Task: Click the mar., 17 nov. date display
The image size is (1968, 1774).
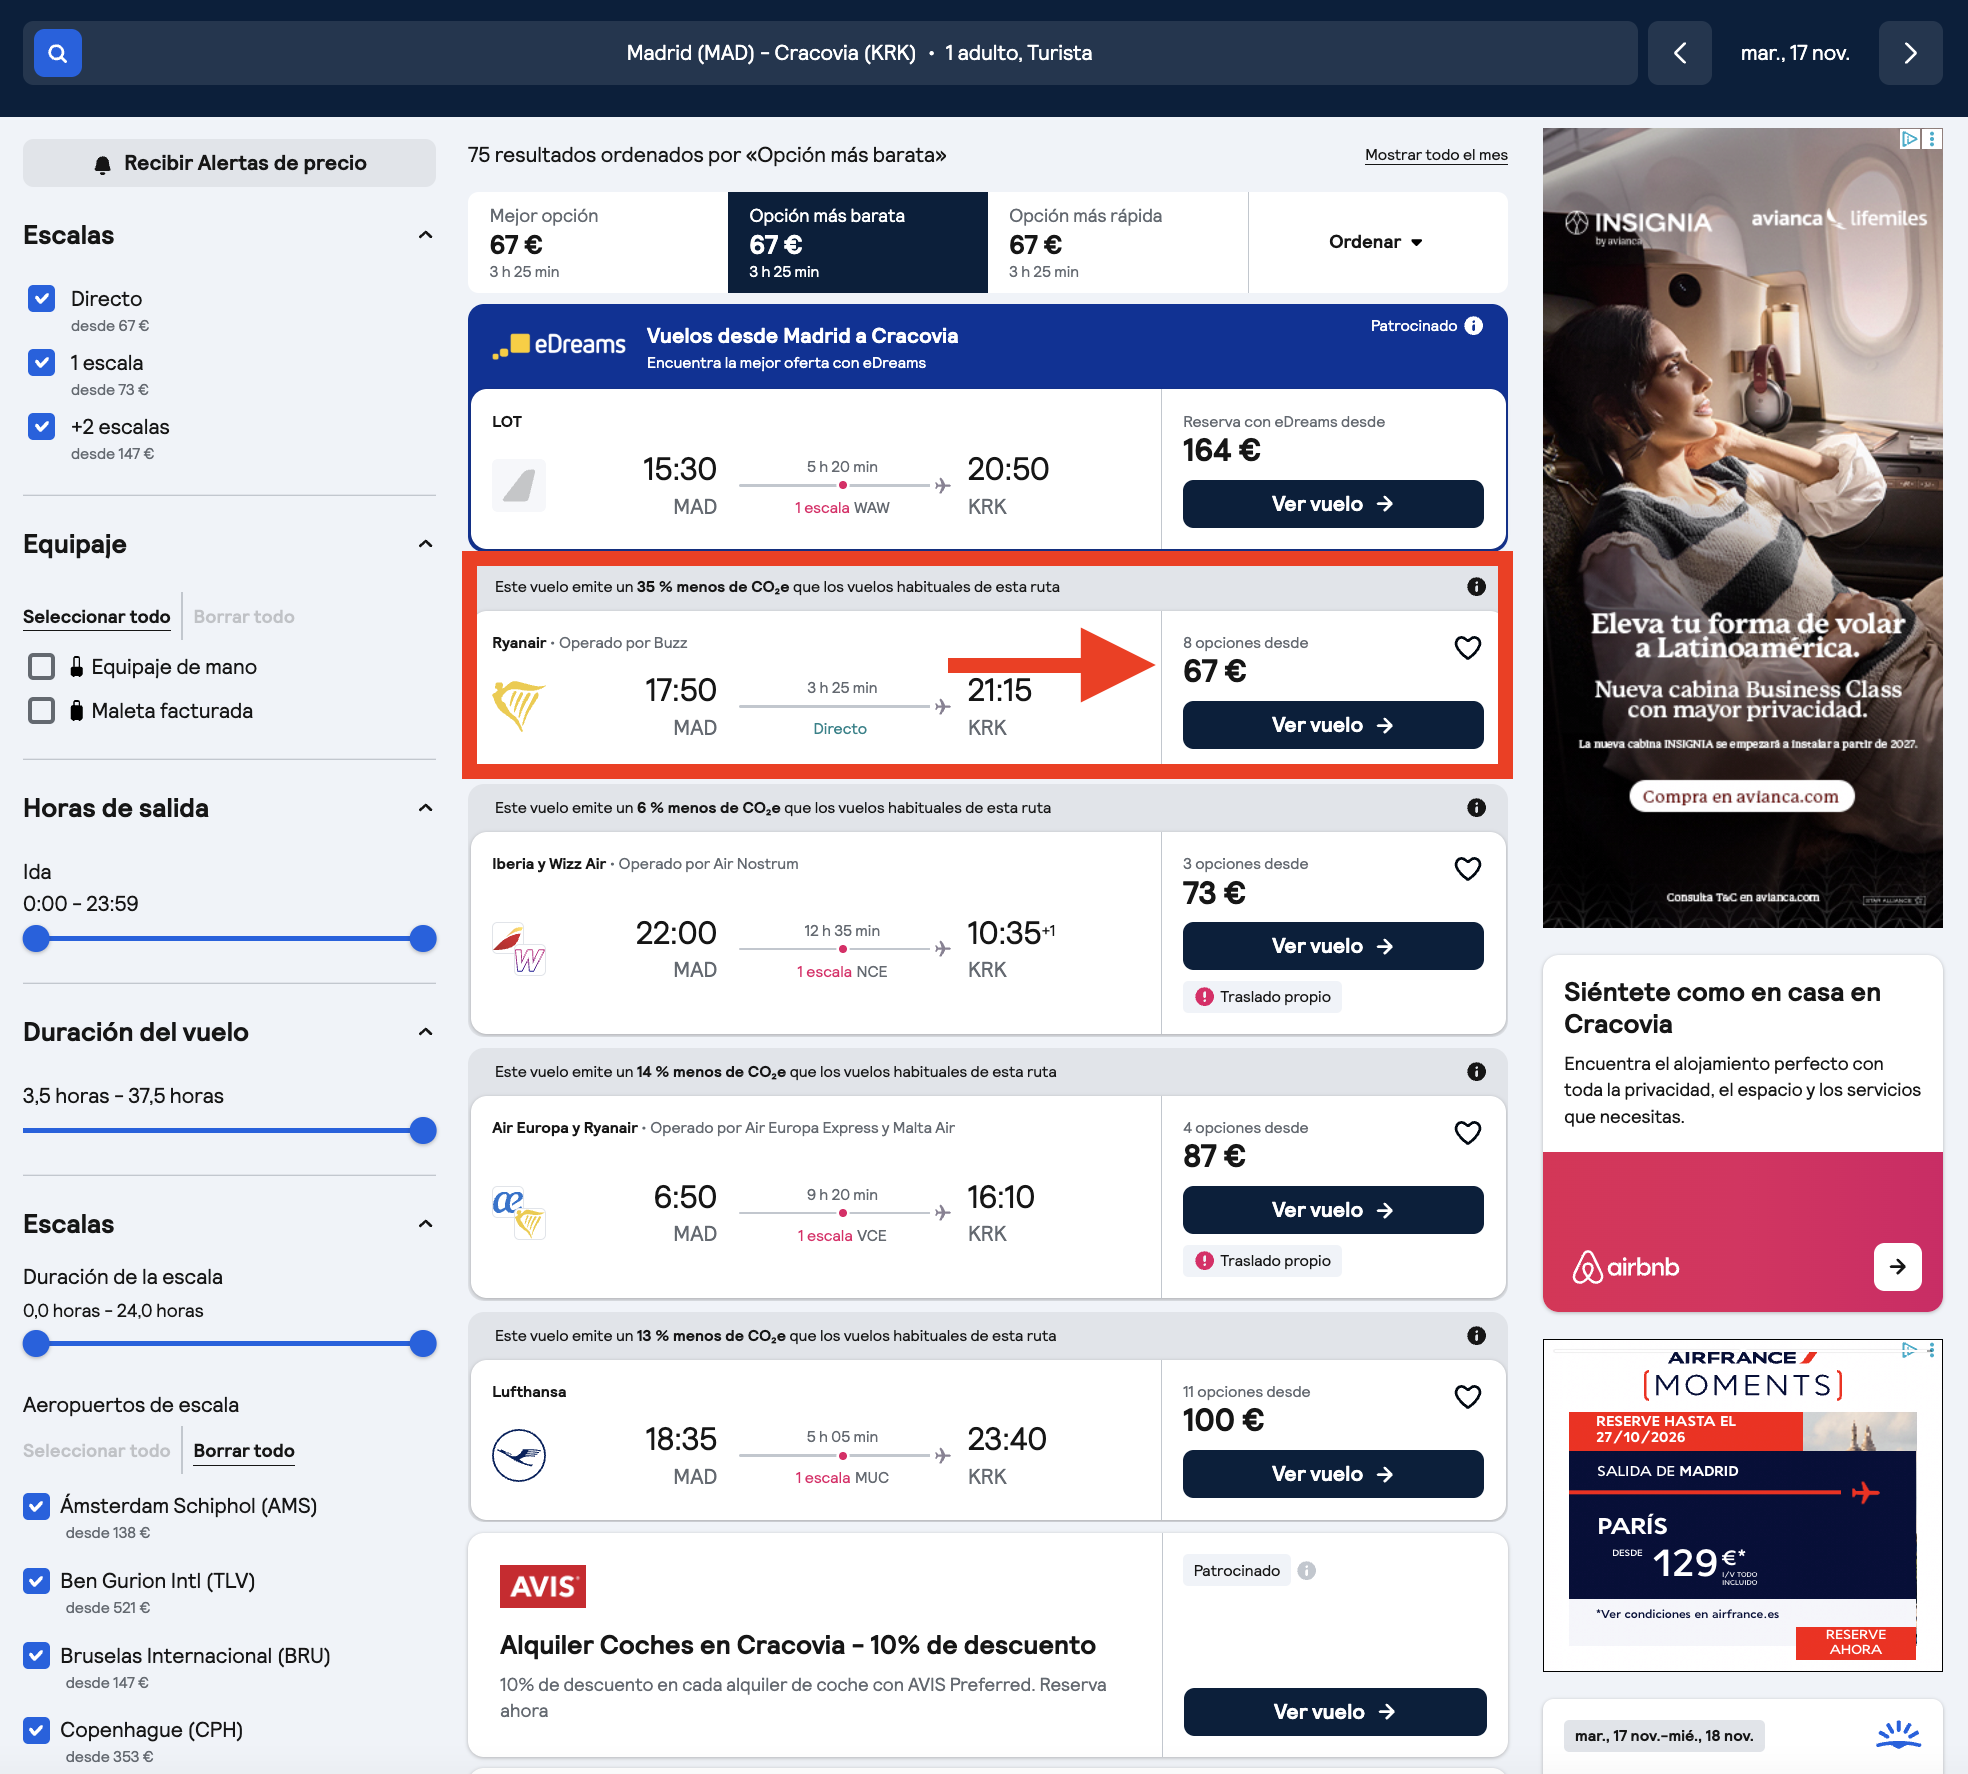Action: click(x=1795, y=53)
